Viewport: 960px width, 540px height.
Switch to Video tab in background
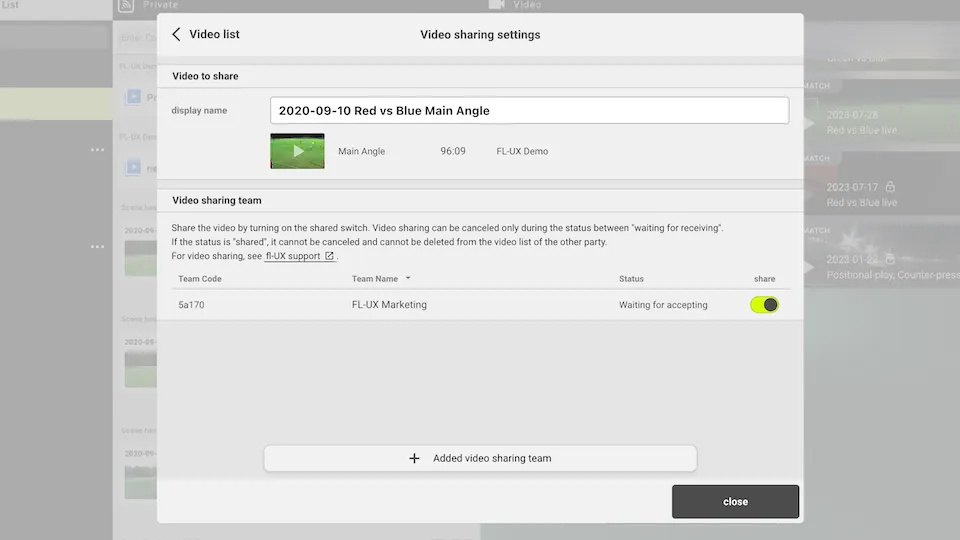point(516,5)
